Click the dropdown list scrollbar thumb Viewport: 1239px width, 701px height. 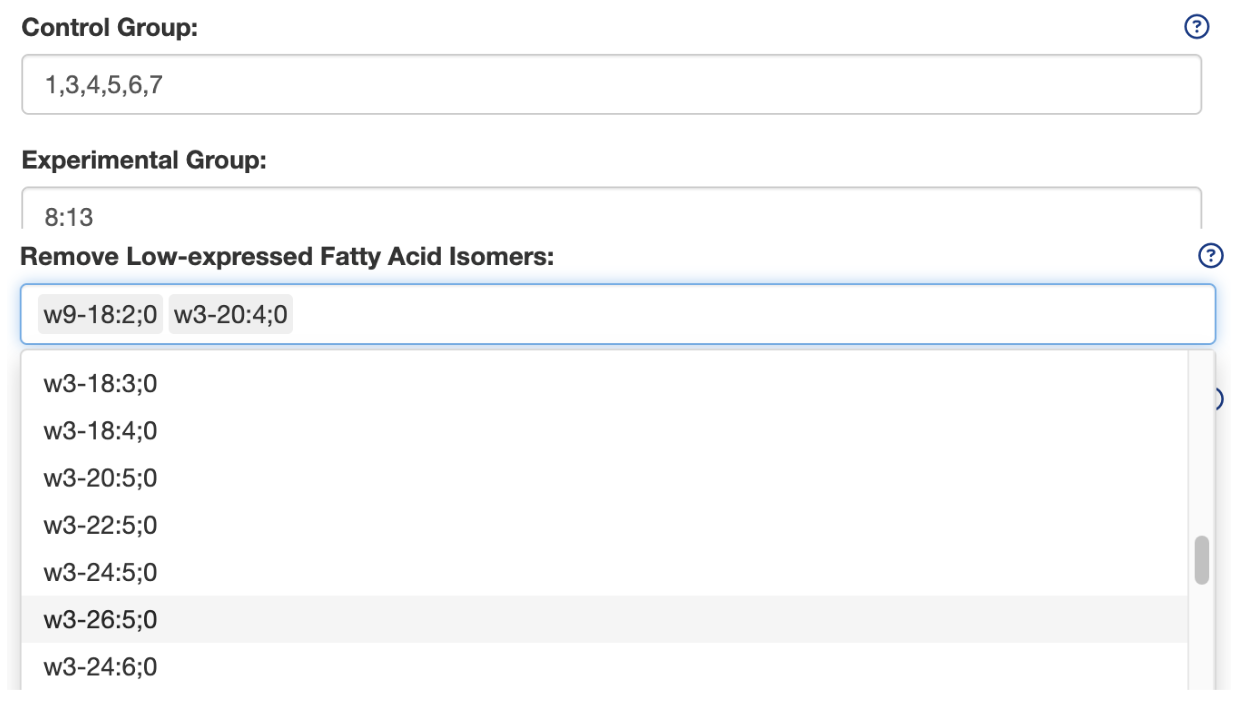(1201, 560)
